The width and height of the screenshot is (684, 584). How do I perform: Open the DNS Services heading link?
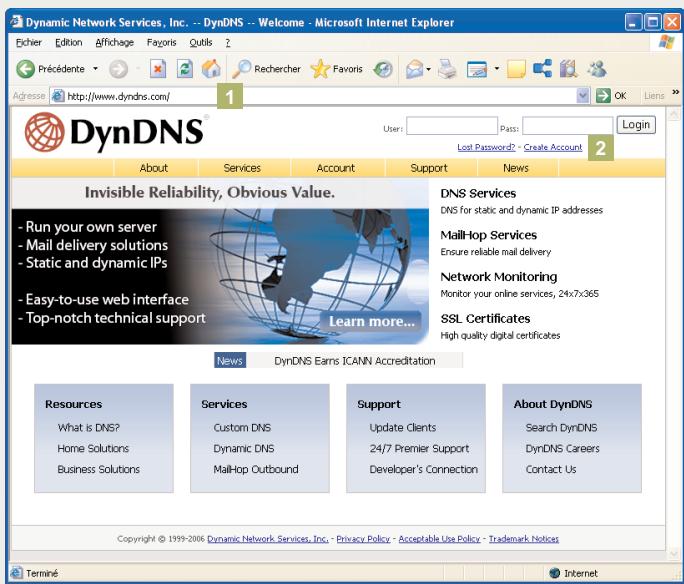pos(478,193)
